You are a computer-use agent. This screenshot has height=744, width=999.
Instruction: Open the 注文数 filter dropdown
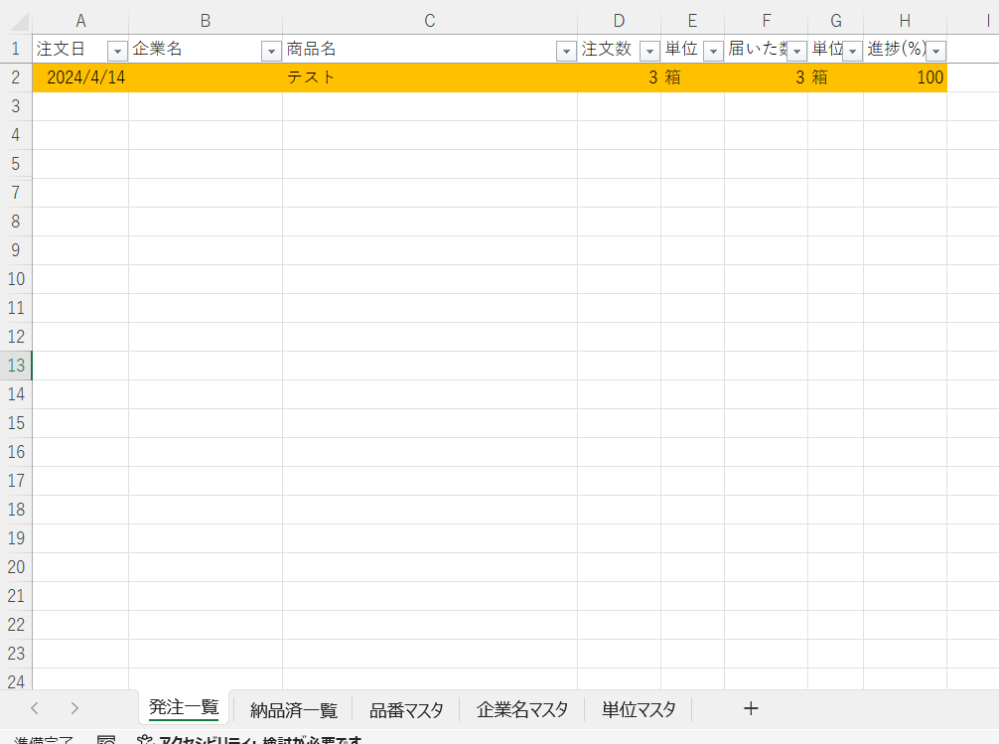click(649, 51)
